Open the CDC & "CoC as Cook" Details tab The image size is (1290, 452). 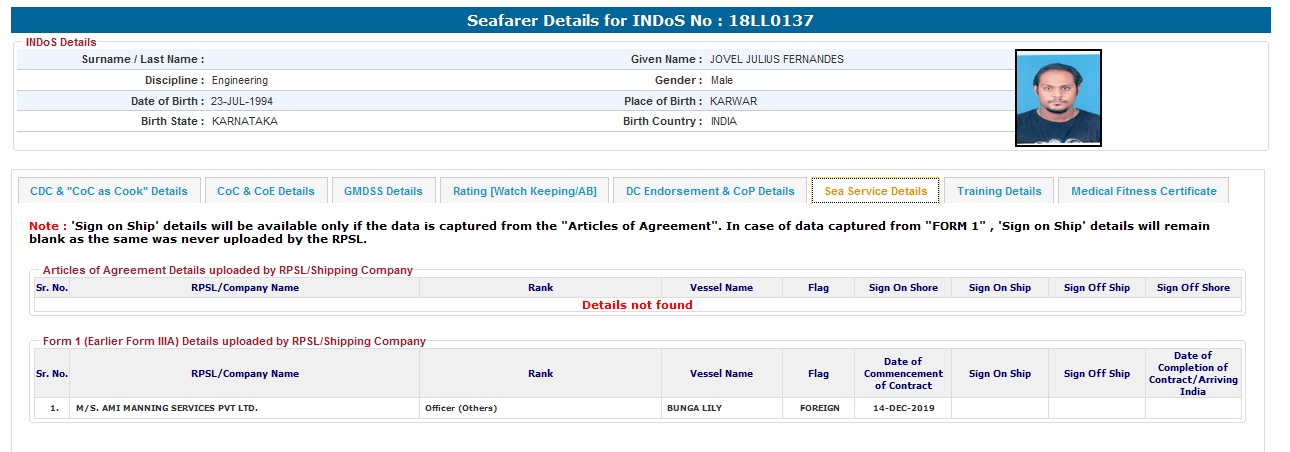pyautogui.click(x=109, y=191)
